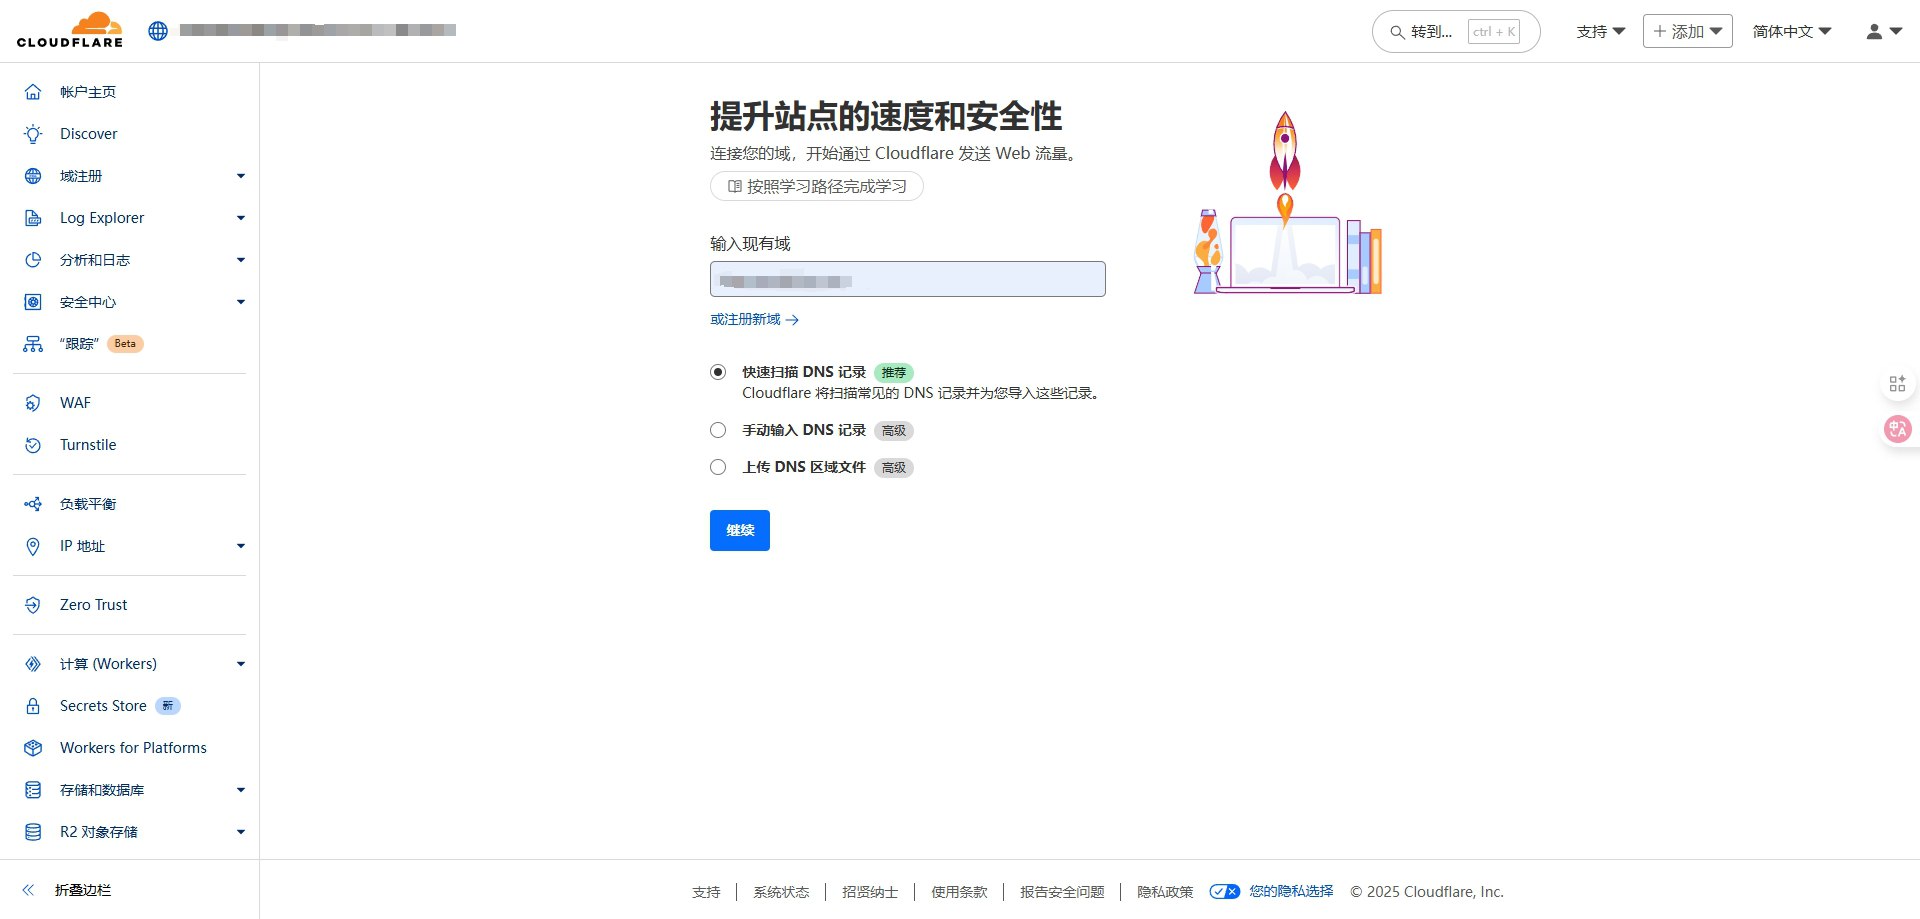The height and width of the screenshot is (919, 1920).
Task: Click the Turnstile icon in sidebar
Action: 33,445
